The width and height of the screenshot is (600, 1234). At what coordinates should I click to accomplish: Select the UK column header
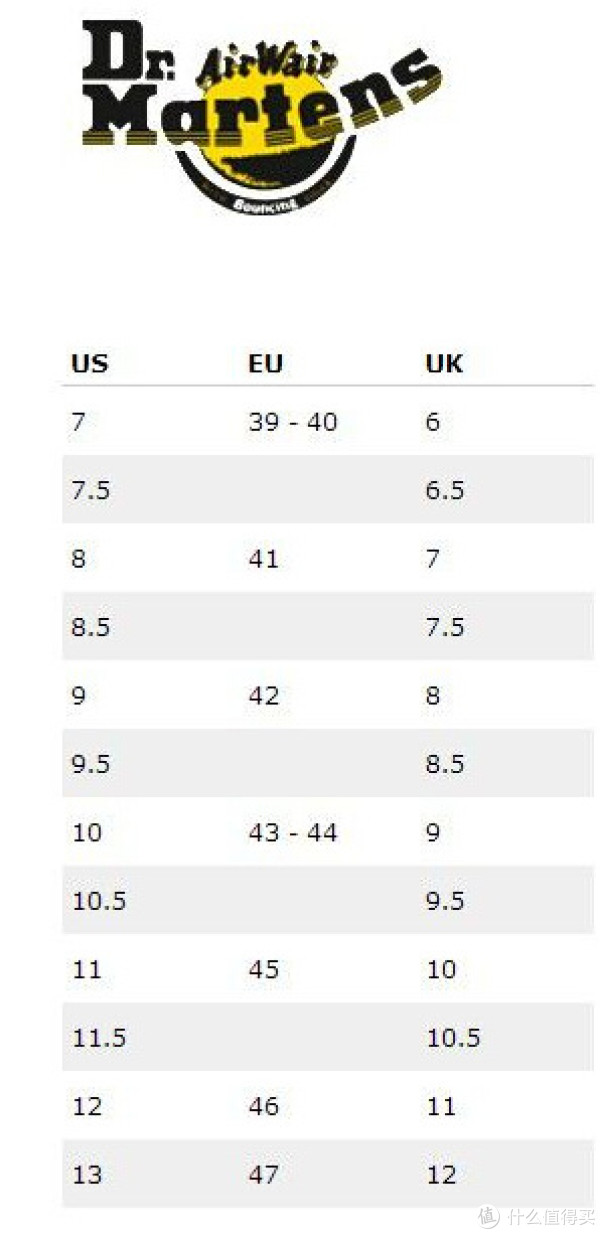444,364
